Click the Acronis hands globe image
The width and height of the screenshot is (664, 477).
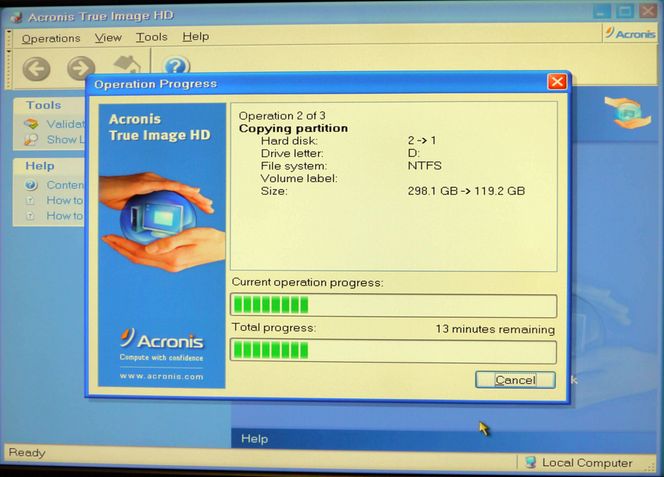point(162,221)
